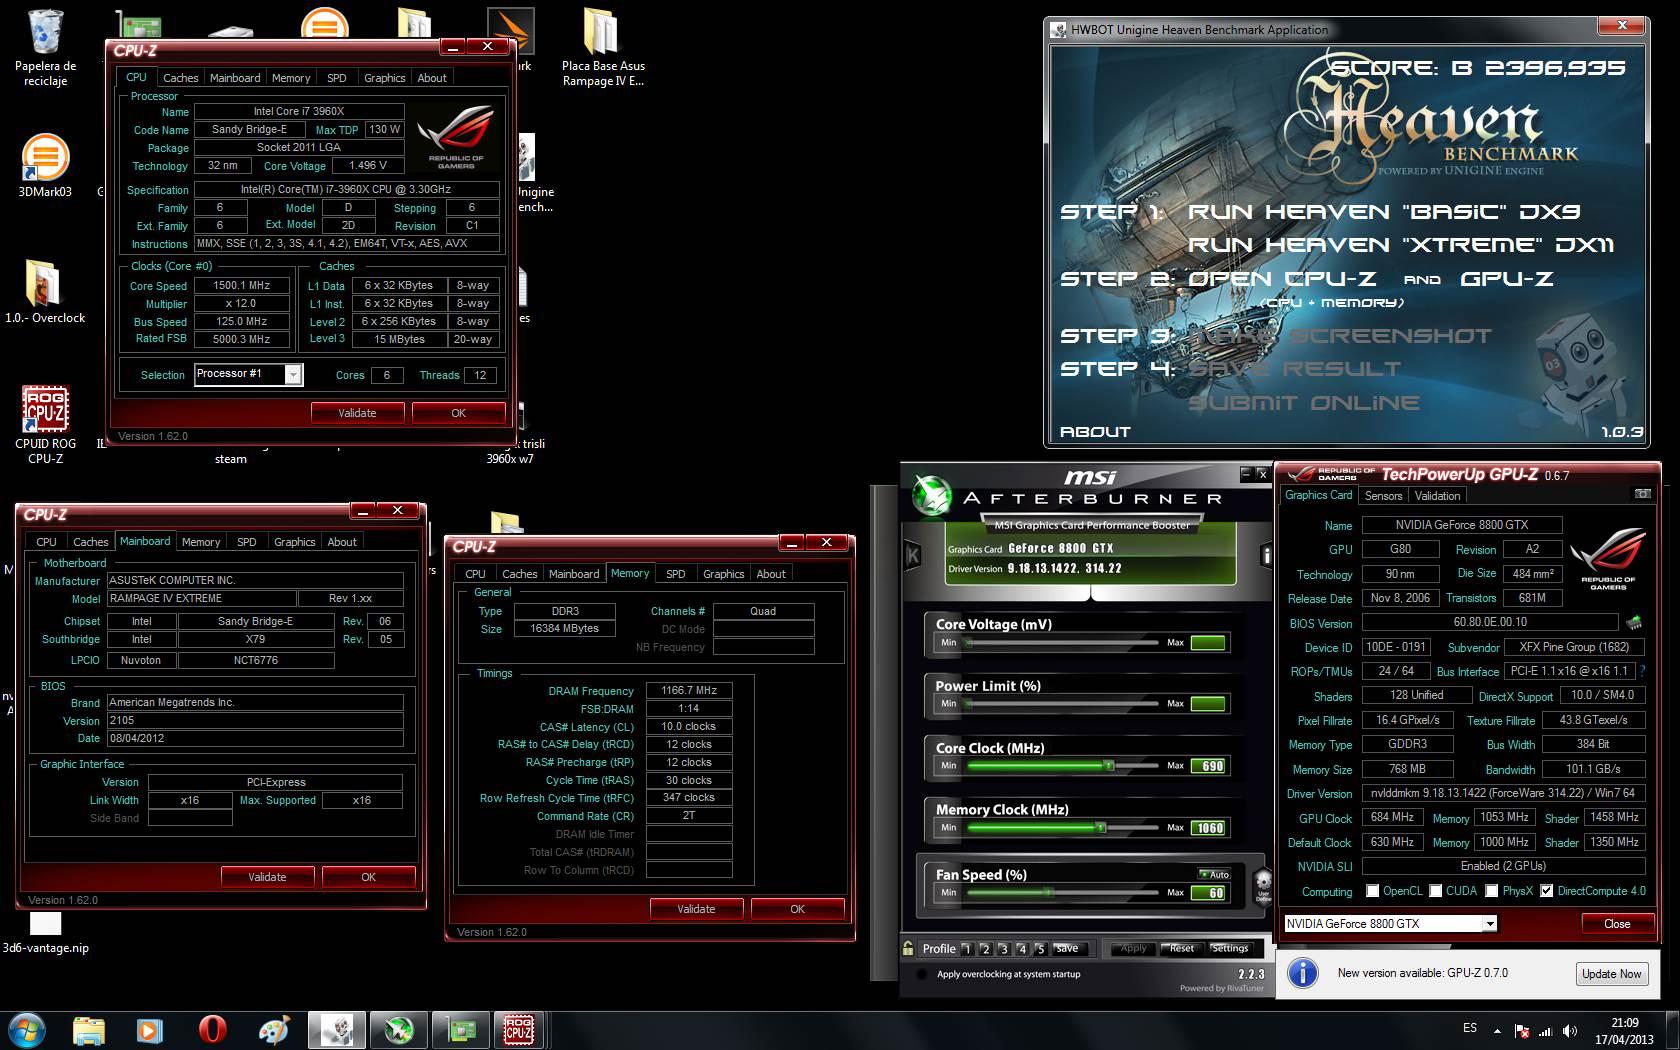Open the NVIDIA GeForce 8800 GTX dropdown
Screen dimensions: 1680x1050
tap(1489, 923)
